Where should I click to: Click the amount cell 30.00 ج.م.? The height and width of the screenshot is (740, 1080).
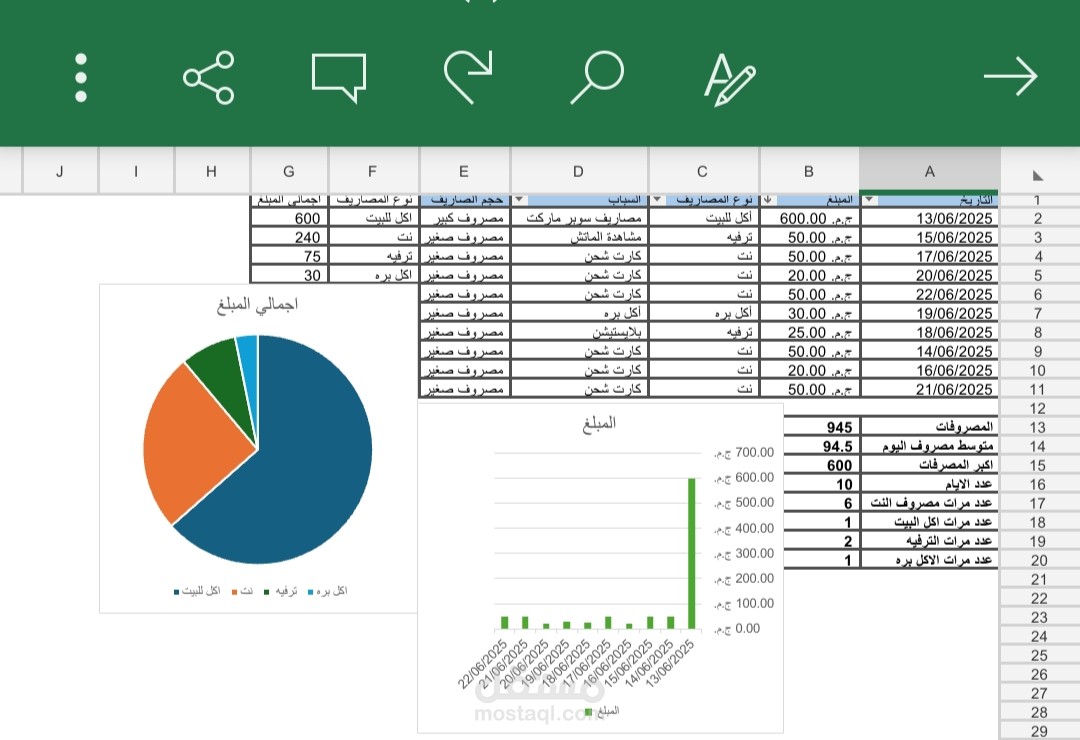pos(809,313)
